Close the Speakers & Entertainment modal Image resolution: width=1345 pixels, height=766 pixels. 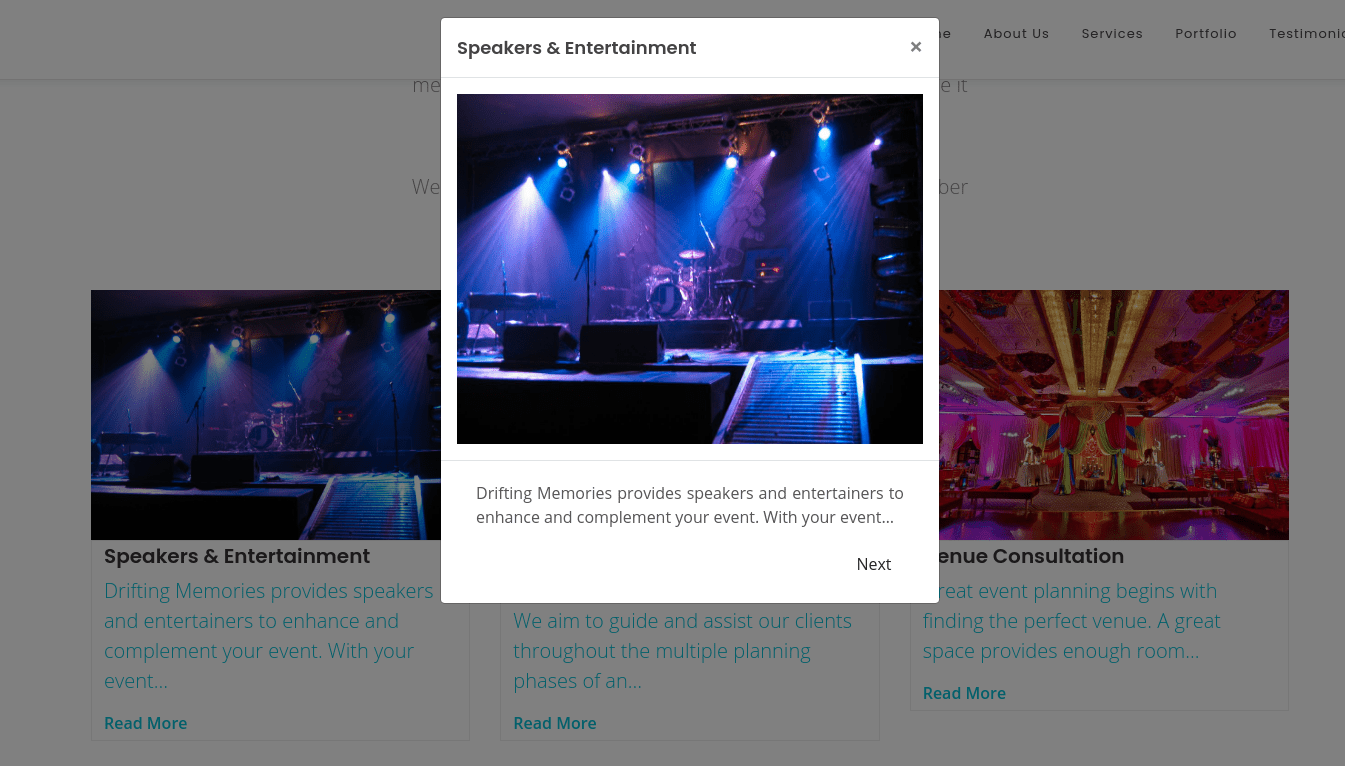point(915,47)
